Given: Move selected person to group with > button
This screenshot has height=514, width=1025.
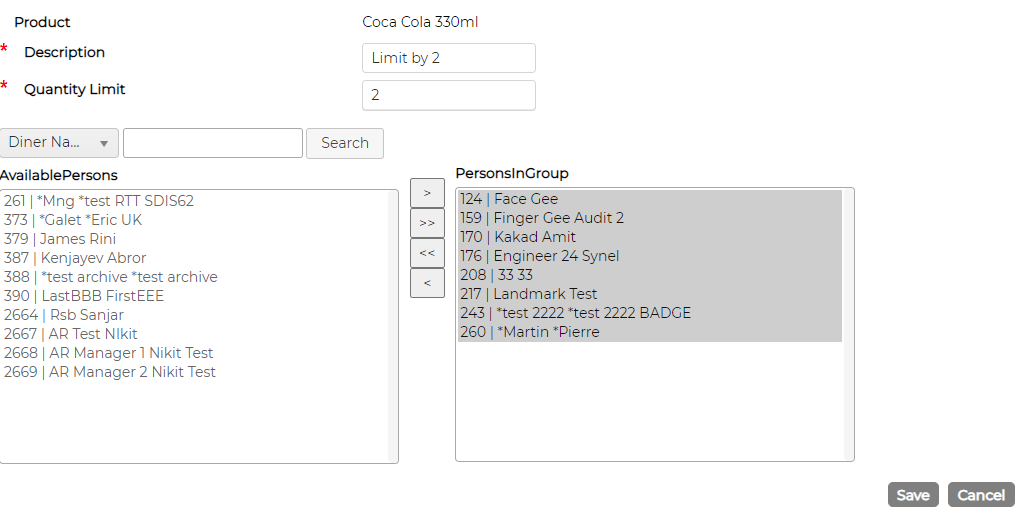Looking at the screenshot, I should (x=427, y=193).
